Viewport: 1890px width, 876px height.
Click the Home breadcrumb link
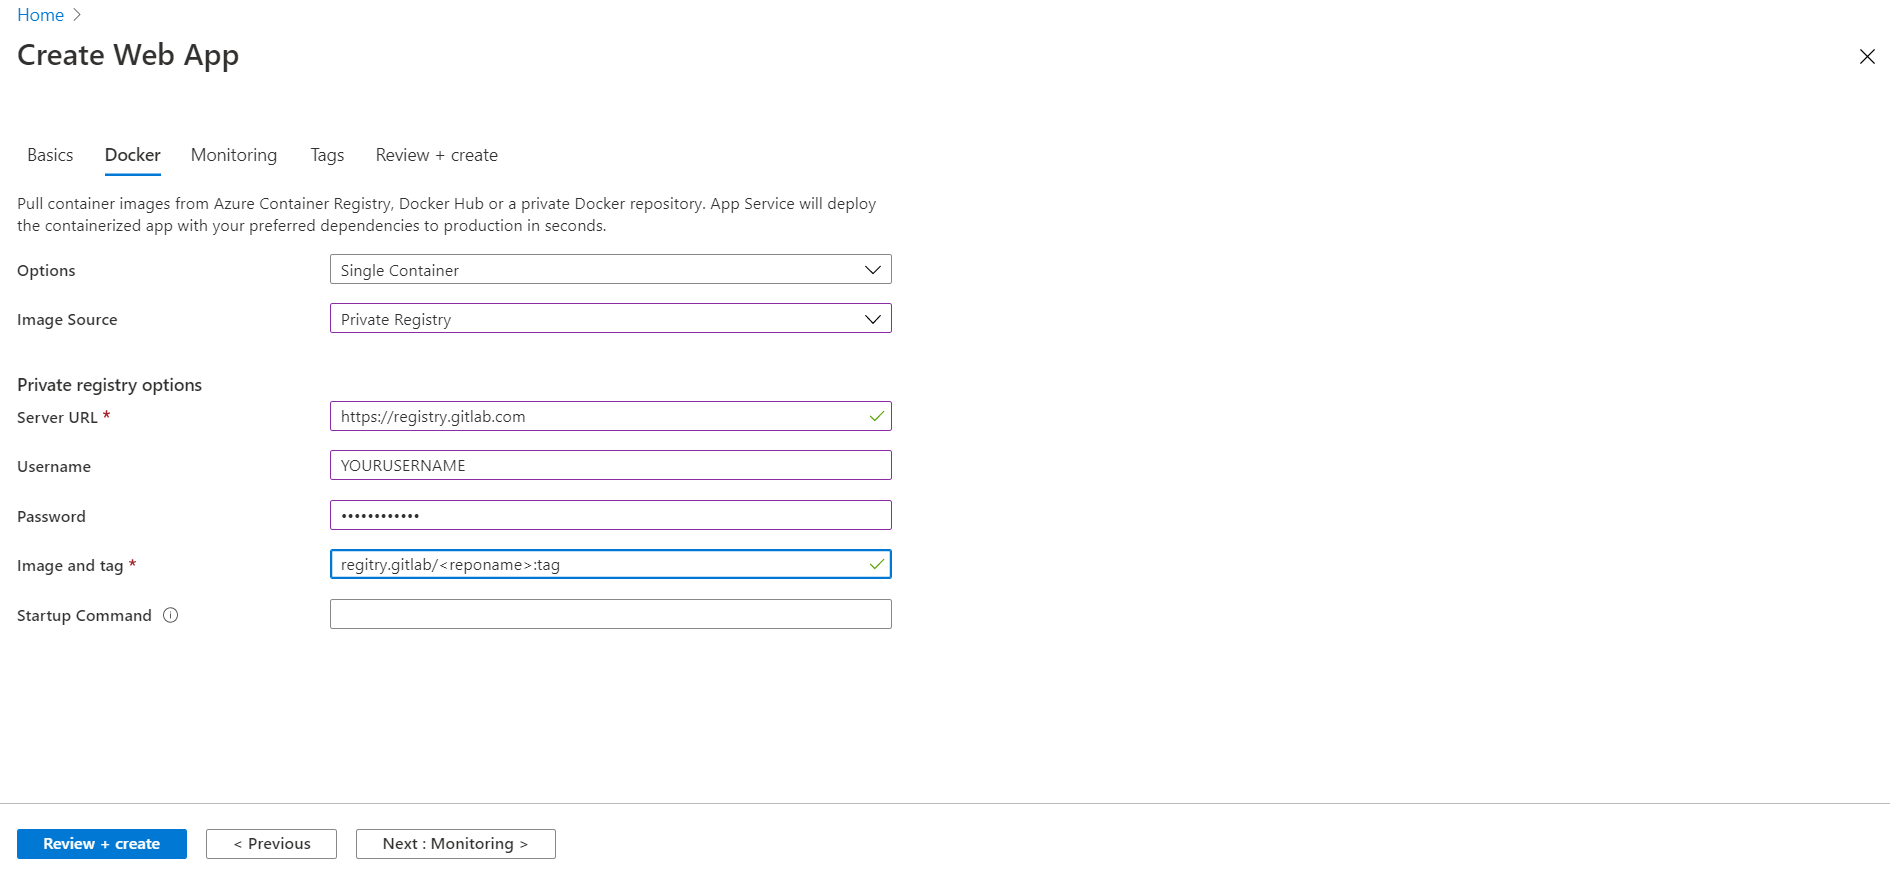(40, 15)
